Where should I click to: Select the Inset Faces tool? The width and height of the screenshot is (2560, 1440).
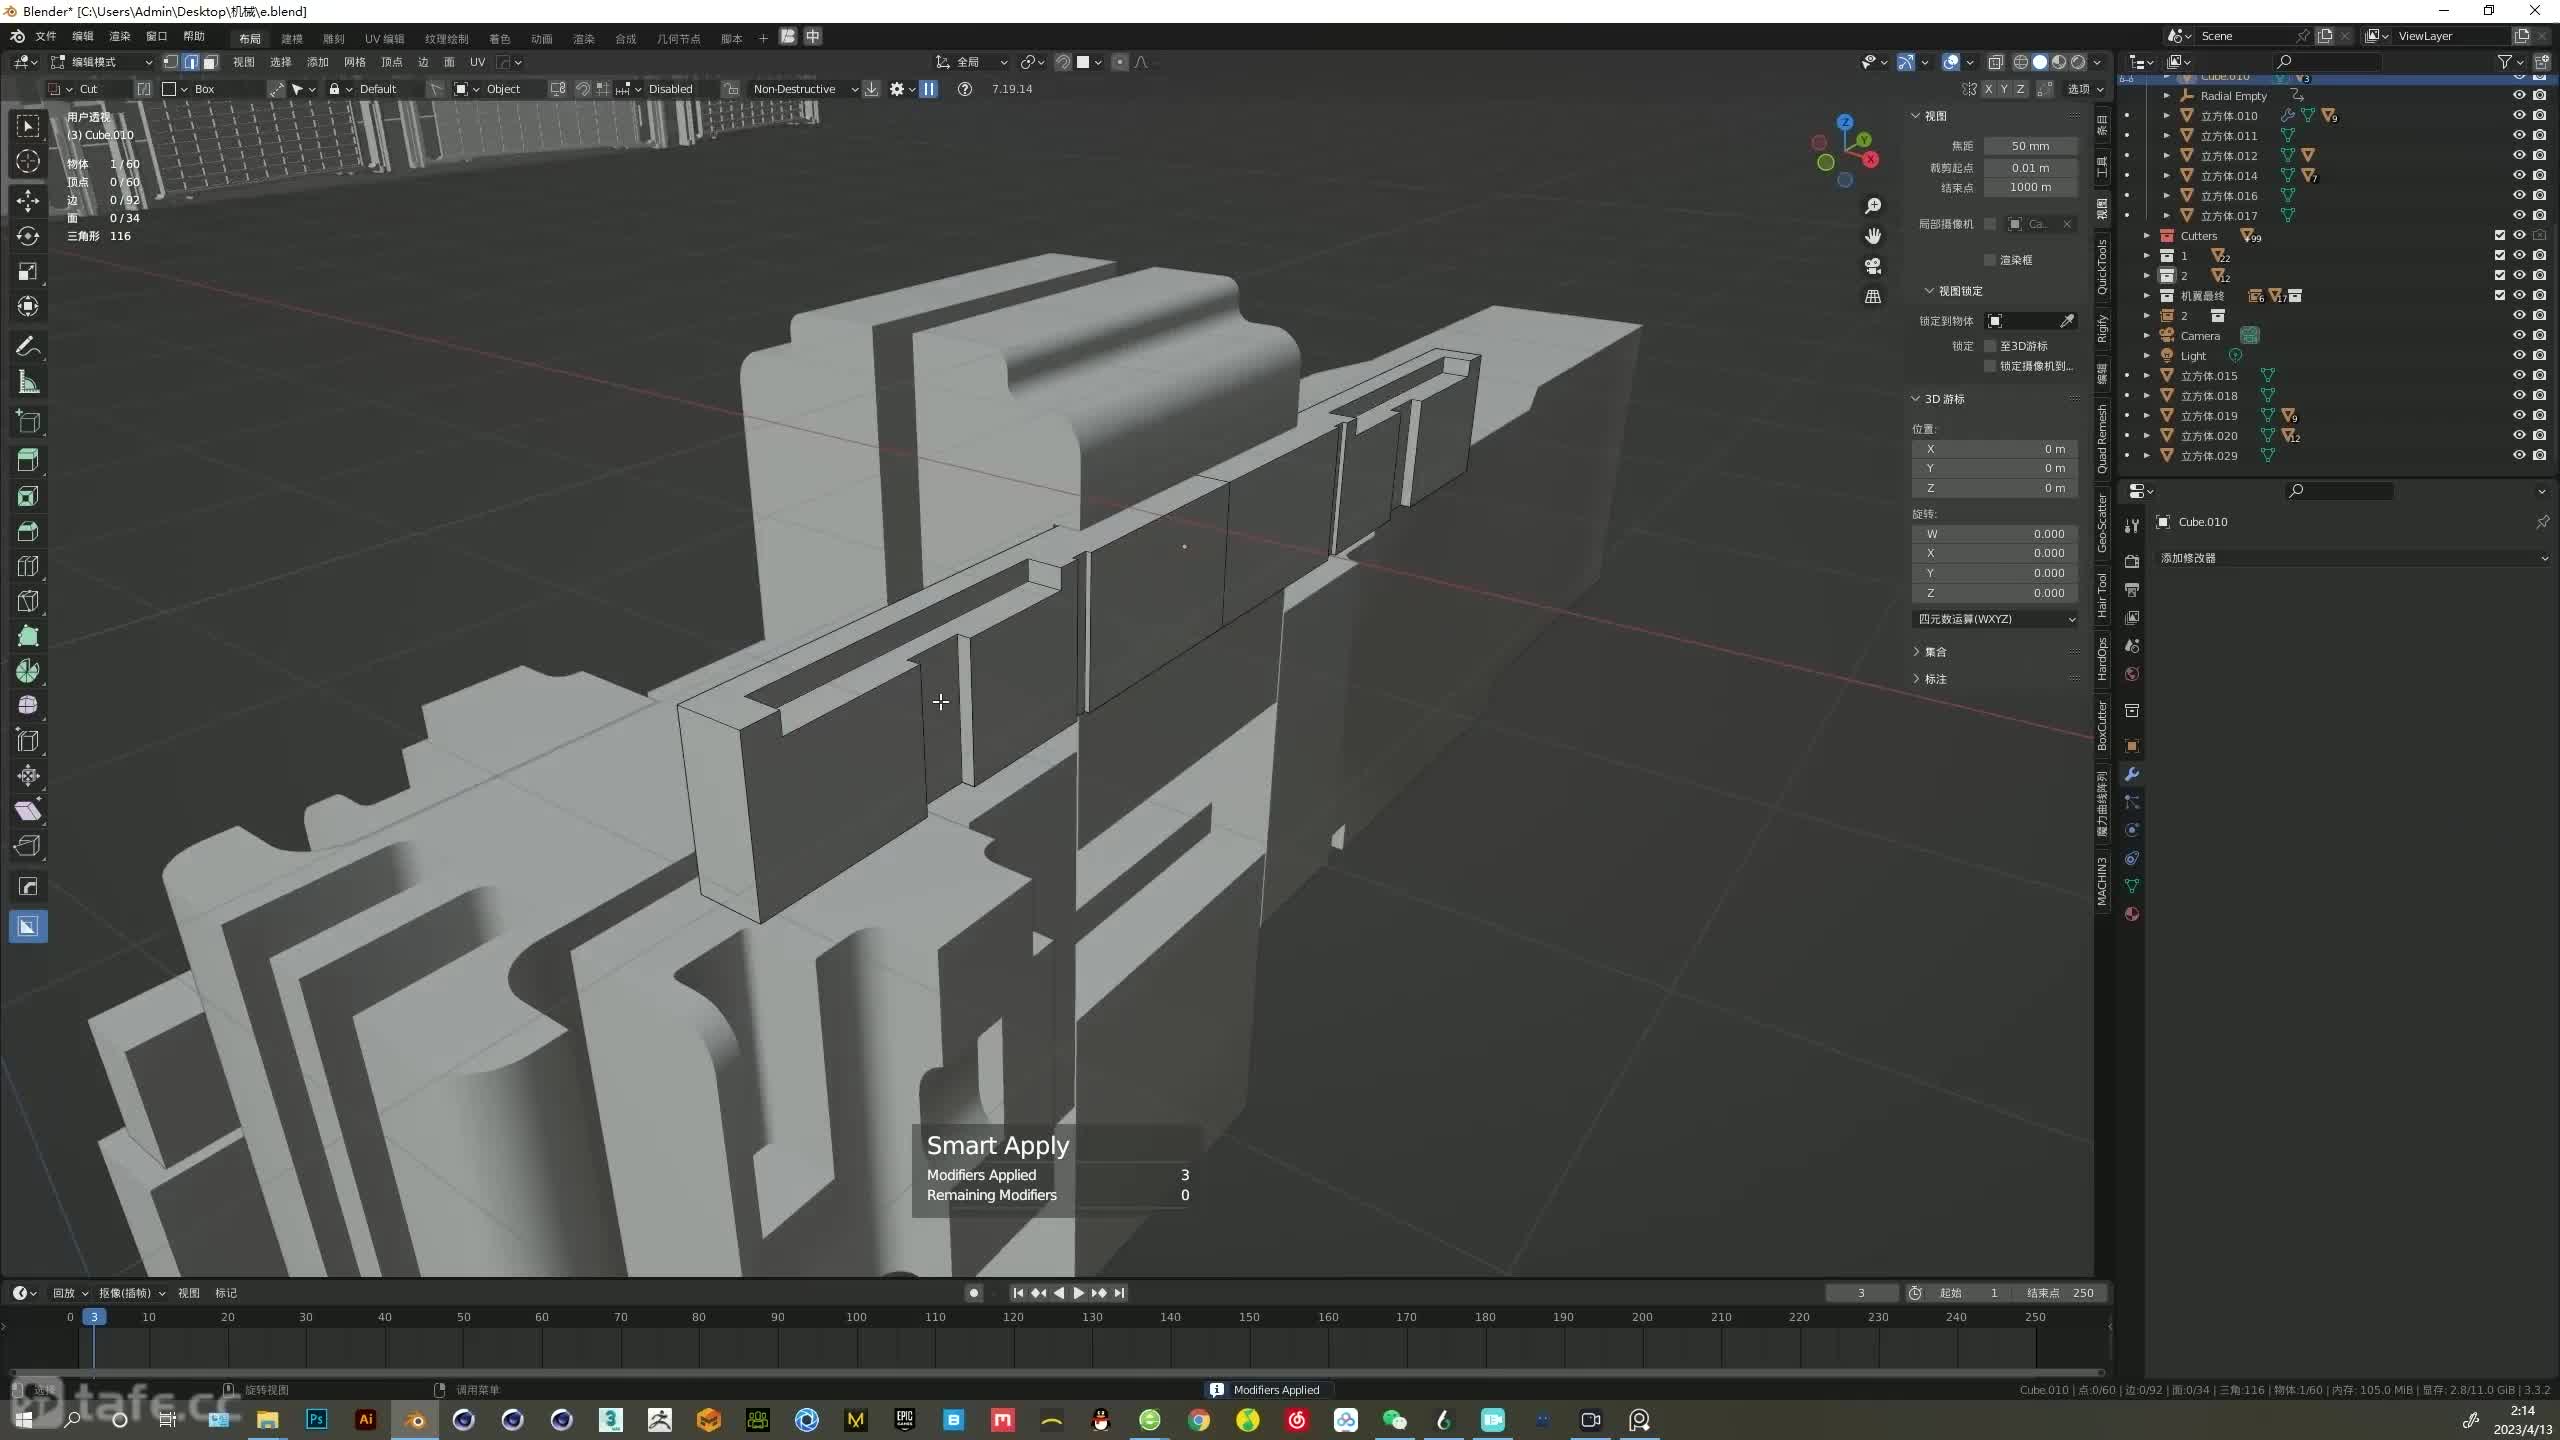pos(28,496)
